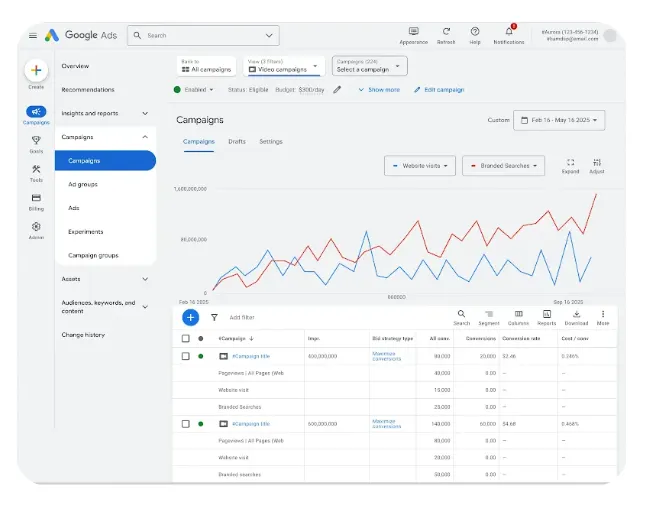Select Experiments in the sidebar

pos(85,231)
